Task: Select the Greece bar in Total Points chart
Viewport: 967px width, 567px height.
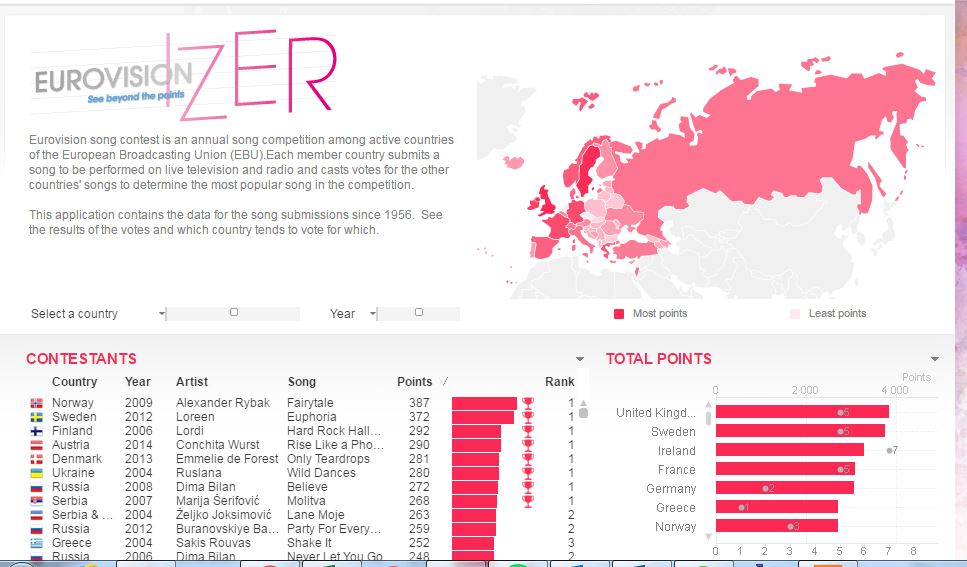Action: [x=776, y=507]
